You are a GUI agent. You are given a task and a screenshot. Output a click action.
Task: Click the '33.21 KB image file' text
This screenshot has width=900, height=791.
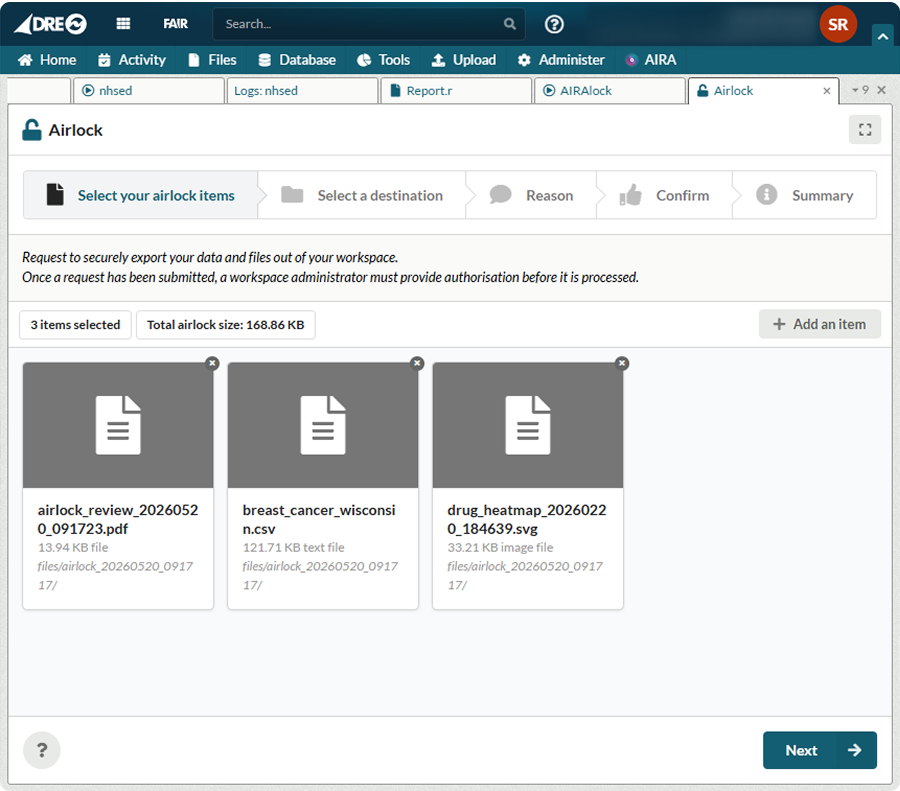(x=500, y=548)
